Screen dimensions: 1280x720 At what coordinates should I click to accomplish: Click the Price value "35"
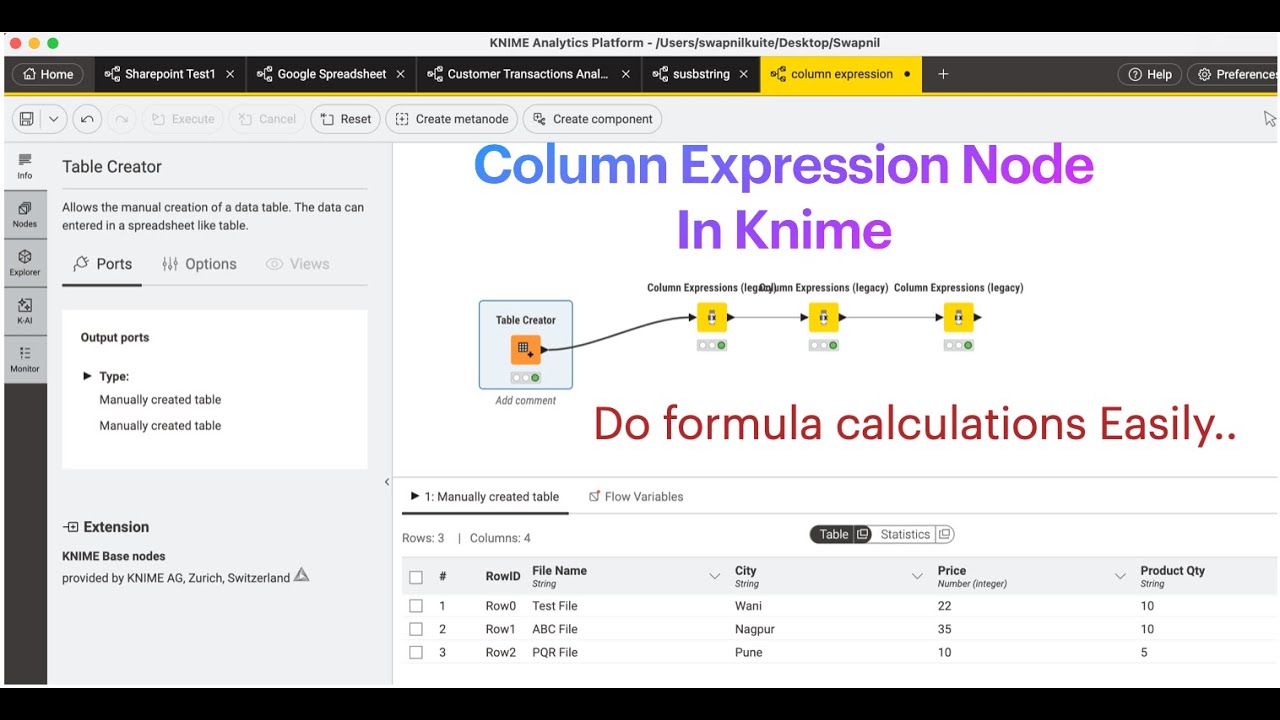coord(945,629)
